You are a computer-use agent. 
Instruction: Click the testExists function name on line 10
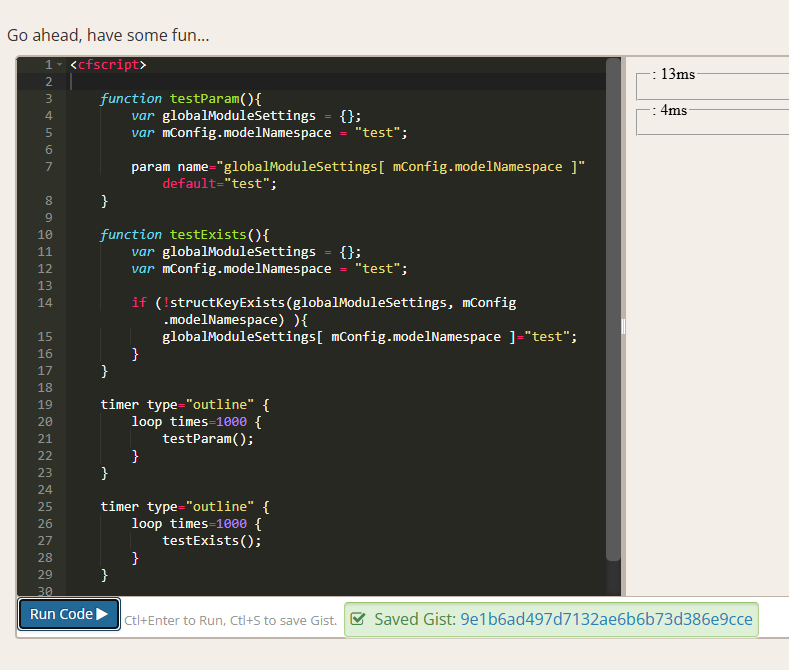point(208,234)
